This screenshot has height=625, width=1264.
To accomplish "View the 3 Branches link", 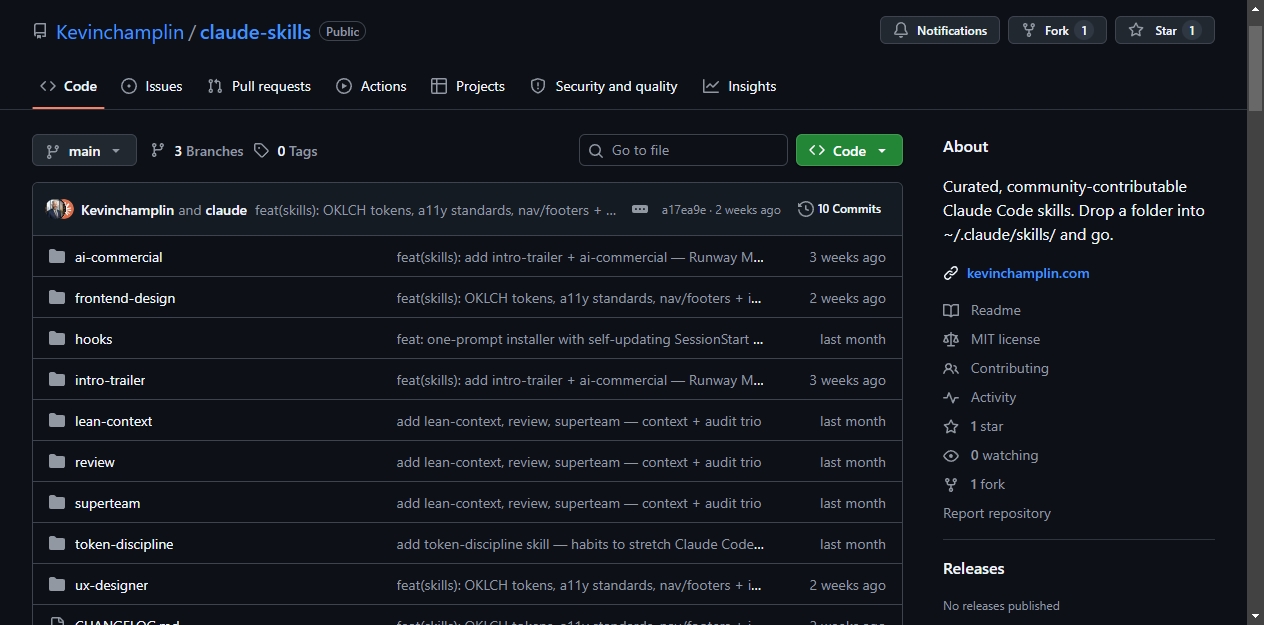I will pos(197,151).
